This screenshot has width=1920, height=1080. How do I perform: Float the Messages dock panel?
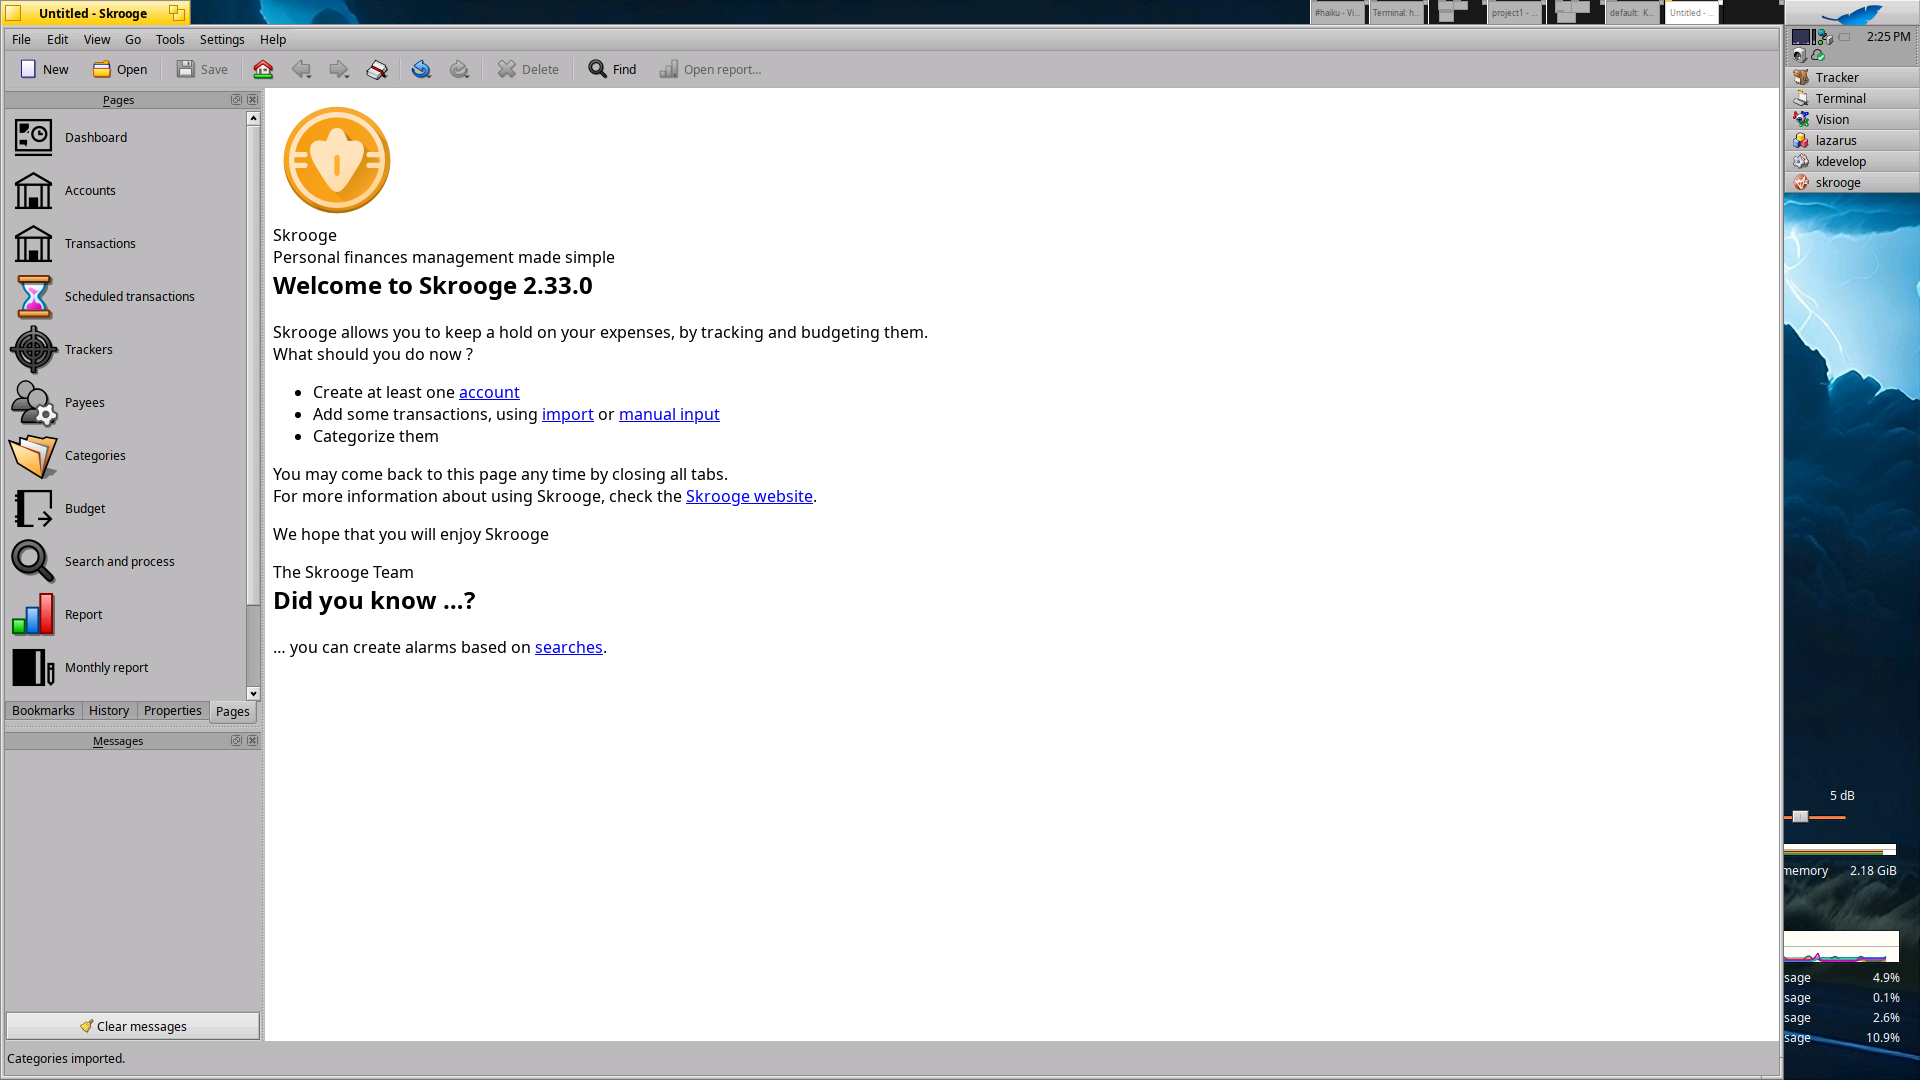coord(236,741)
